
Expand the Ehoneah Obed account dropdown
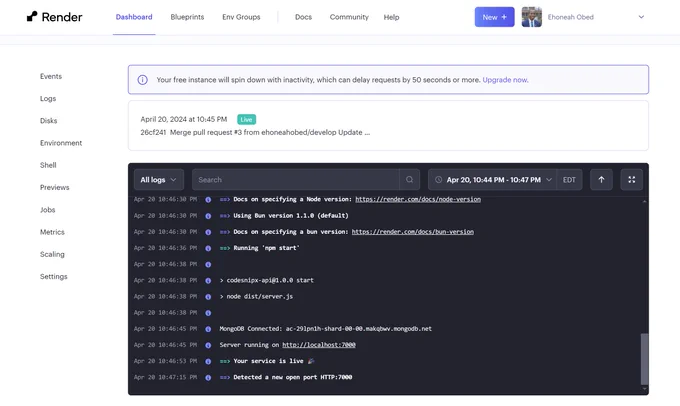coord(641,17)
